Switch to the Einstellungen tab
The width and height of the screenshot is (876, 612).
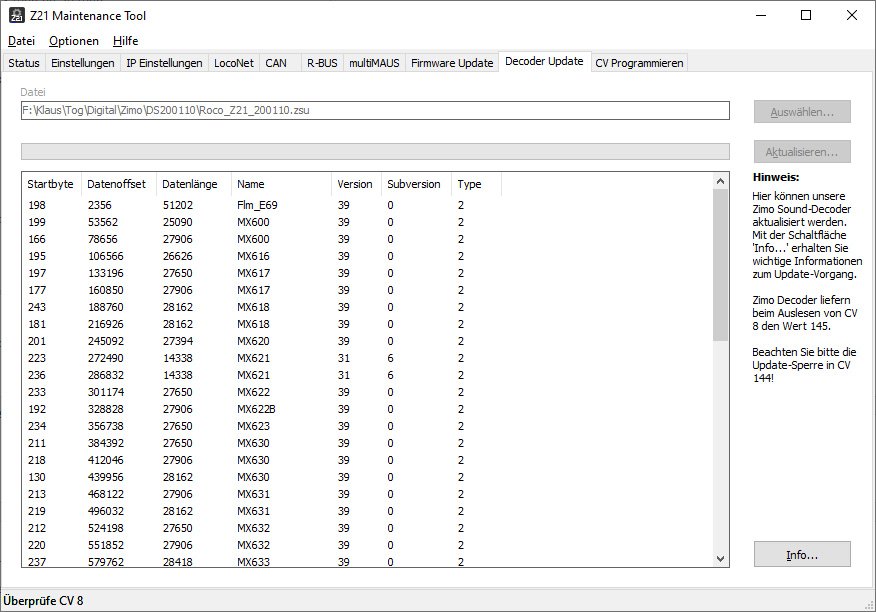83,63
